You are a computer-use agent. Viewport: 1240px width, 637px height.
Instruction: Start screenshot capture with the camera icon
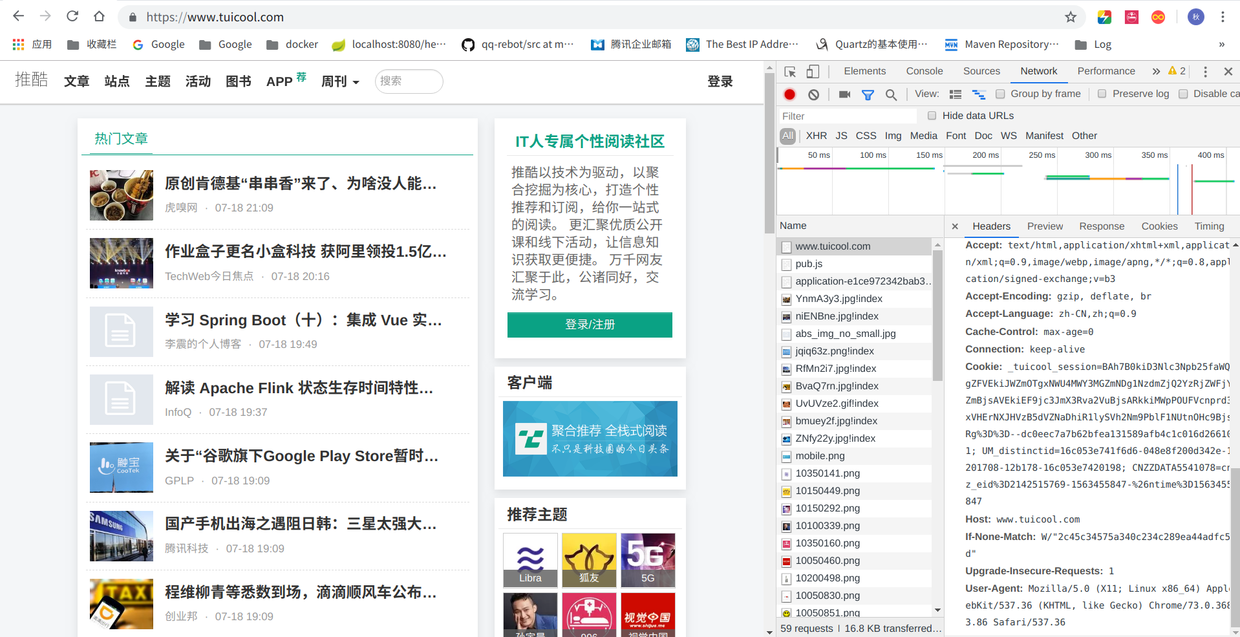(845, 93)
